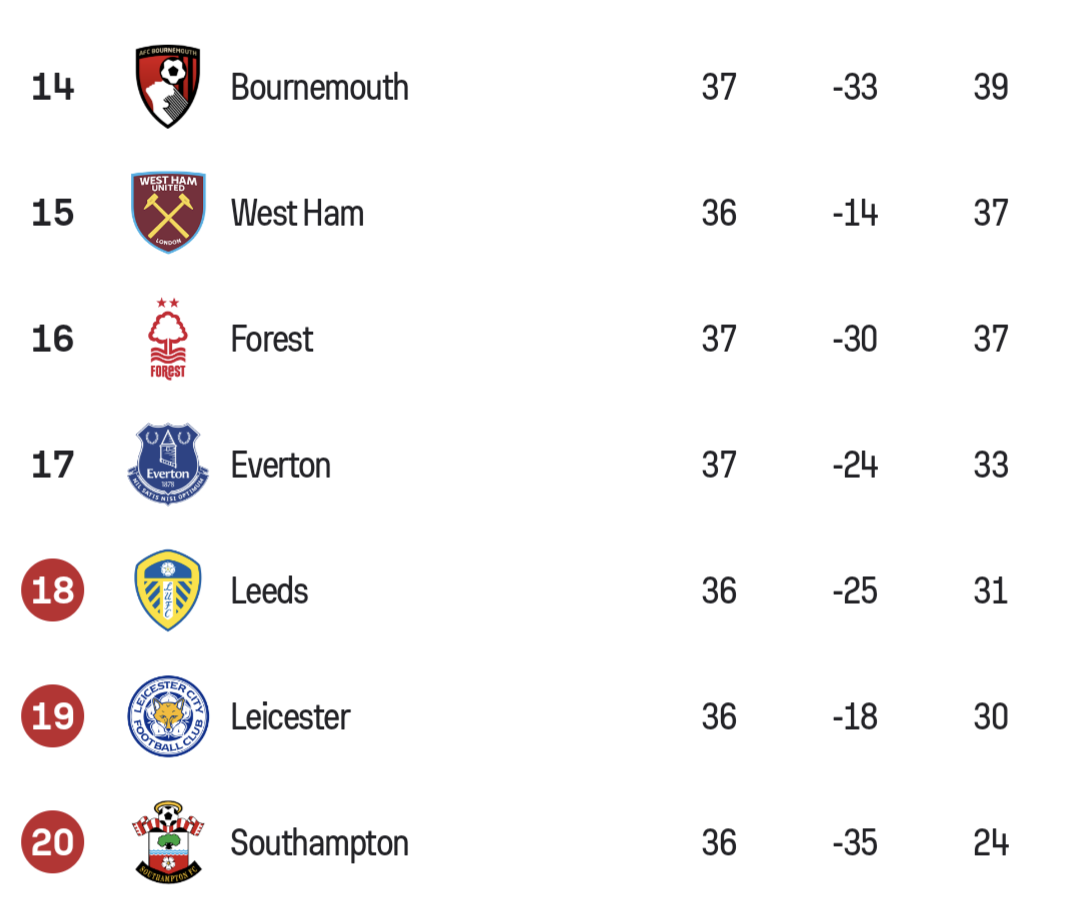1080x898 pixels.
Task: Click Bournemouth's 39 points value
Action: pyautogui.click(x=990, y=87)
